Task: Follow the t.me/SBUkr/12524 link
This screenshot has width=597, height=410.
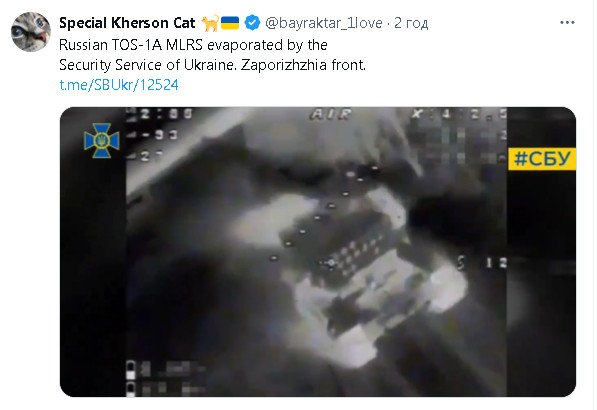Action: click(x=119, y=85)
